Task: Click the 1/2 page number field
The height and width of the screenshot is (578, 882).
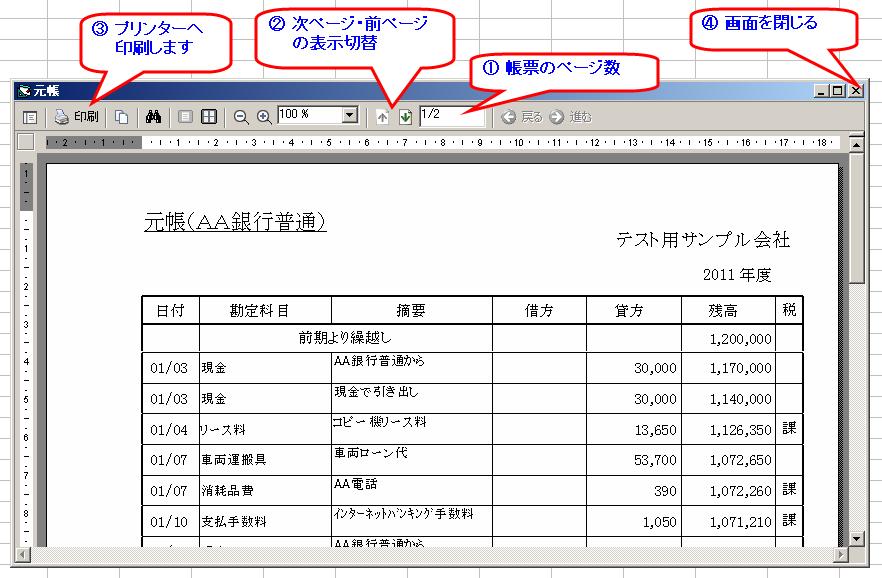Action: click(x=451, y=116)
